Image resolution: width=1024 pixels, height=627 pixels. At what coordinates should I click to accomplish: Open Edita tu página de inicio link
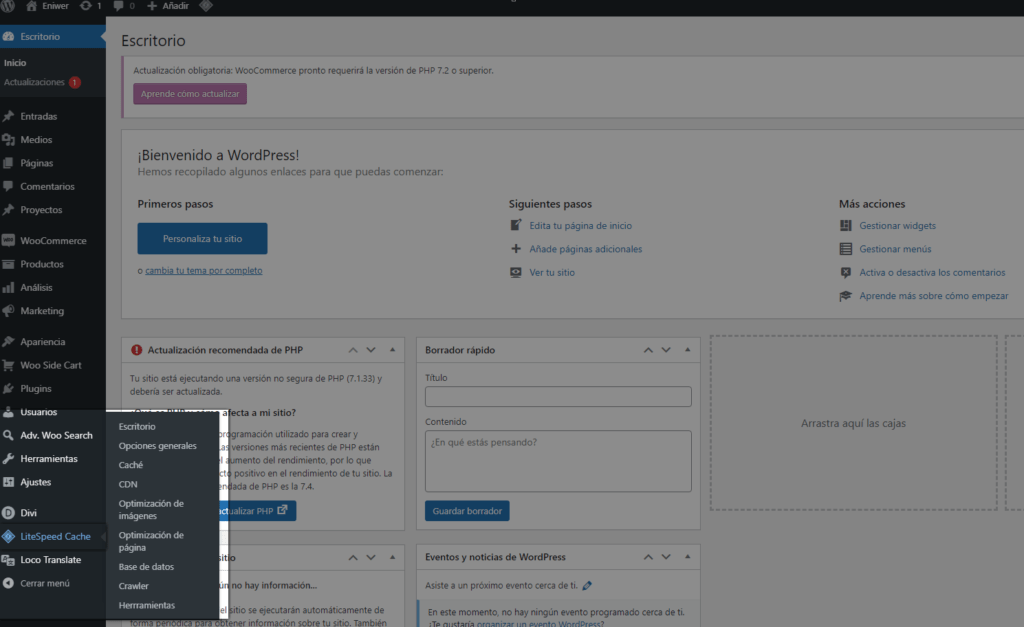coord(581,225)
